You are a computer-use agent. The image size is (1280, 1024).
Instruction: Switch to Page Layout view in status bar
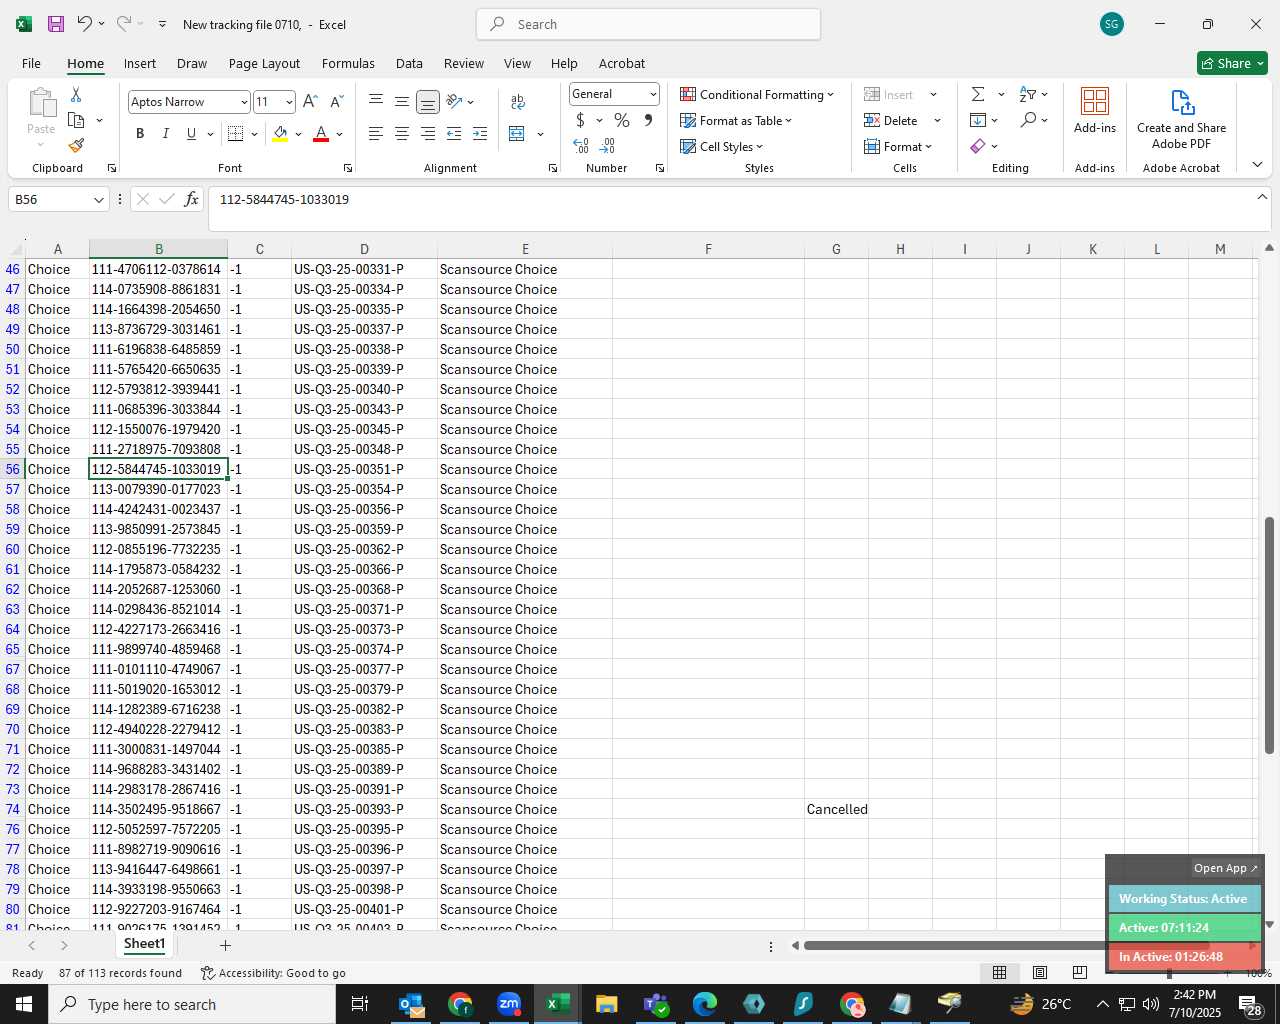(x=1040, y=973)
